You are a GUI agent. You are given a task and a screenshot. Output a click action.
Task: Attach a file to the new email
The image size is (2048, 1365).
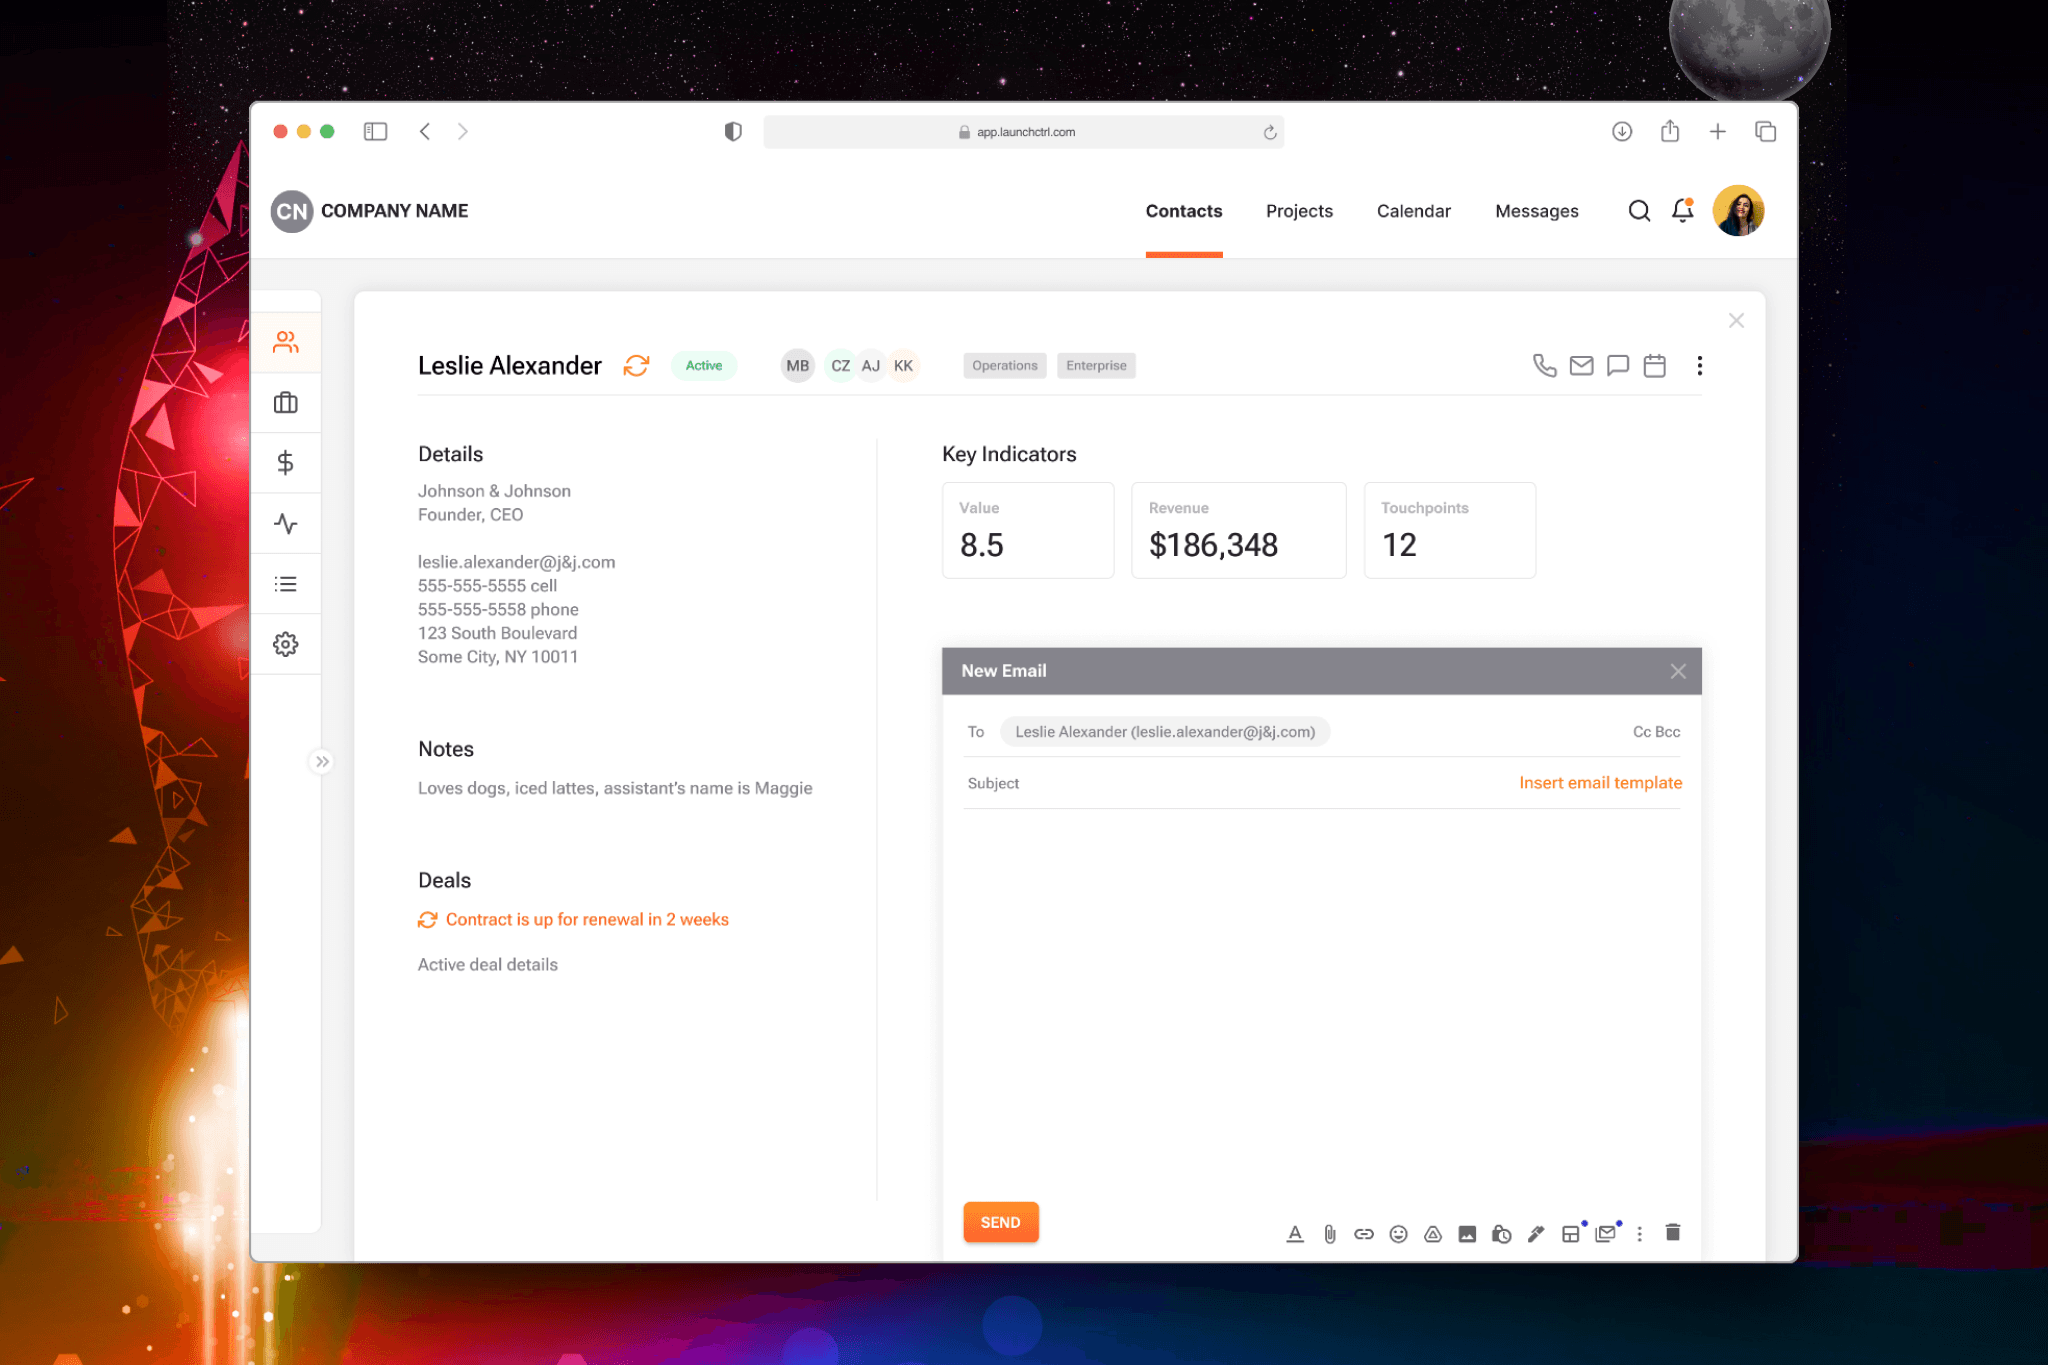point(1330,1233)
